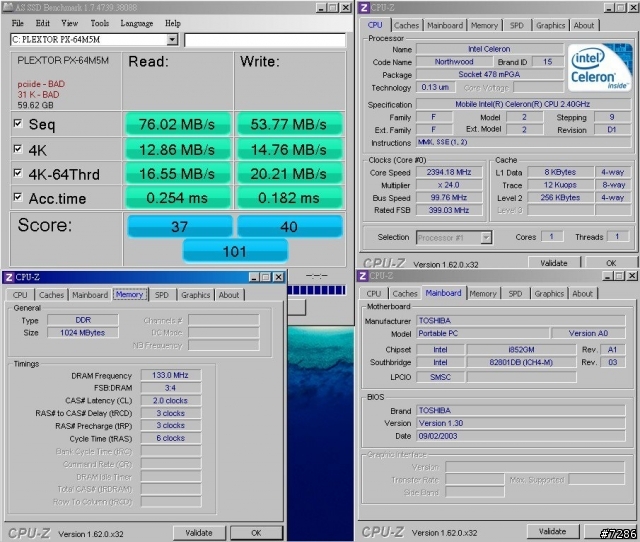Click the 4K-64Thrd read result 16.55 MB/s
Viewport: 640px width, 542px height.
[177, 174]
